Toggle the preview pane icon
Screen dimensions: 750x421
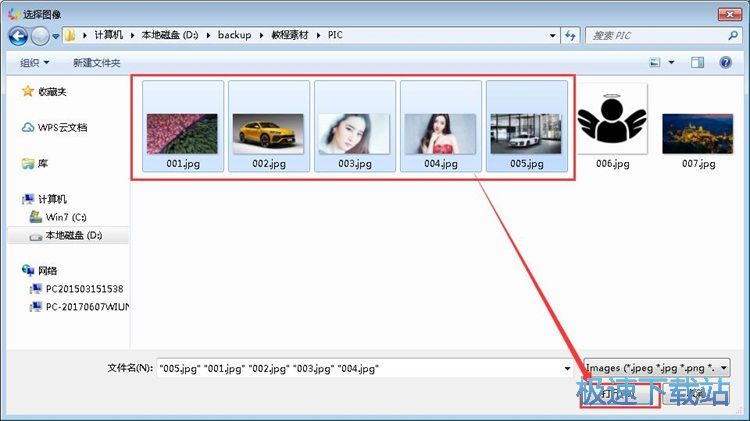(x=697, y=62)
